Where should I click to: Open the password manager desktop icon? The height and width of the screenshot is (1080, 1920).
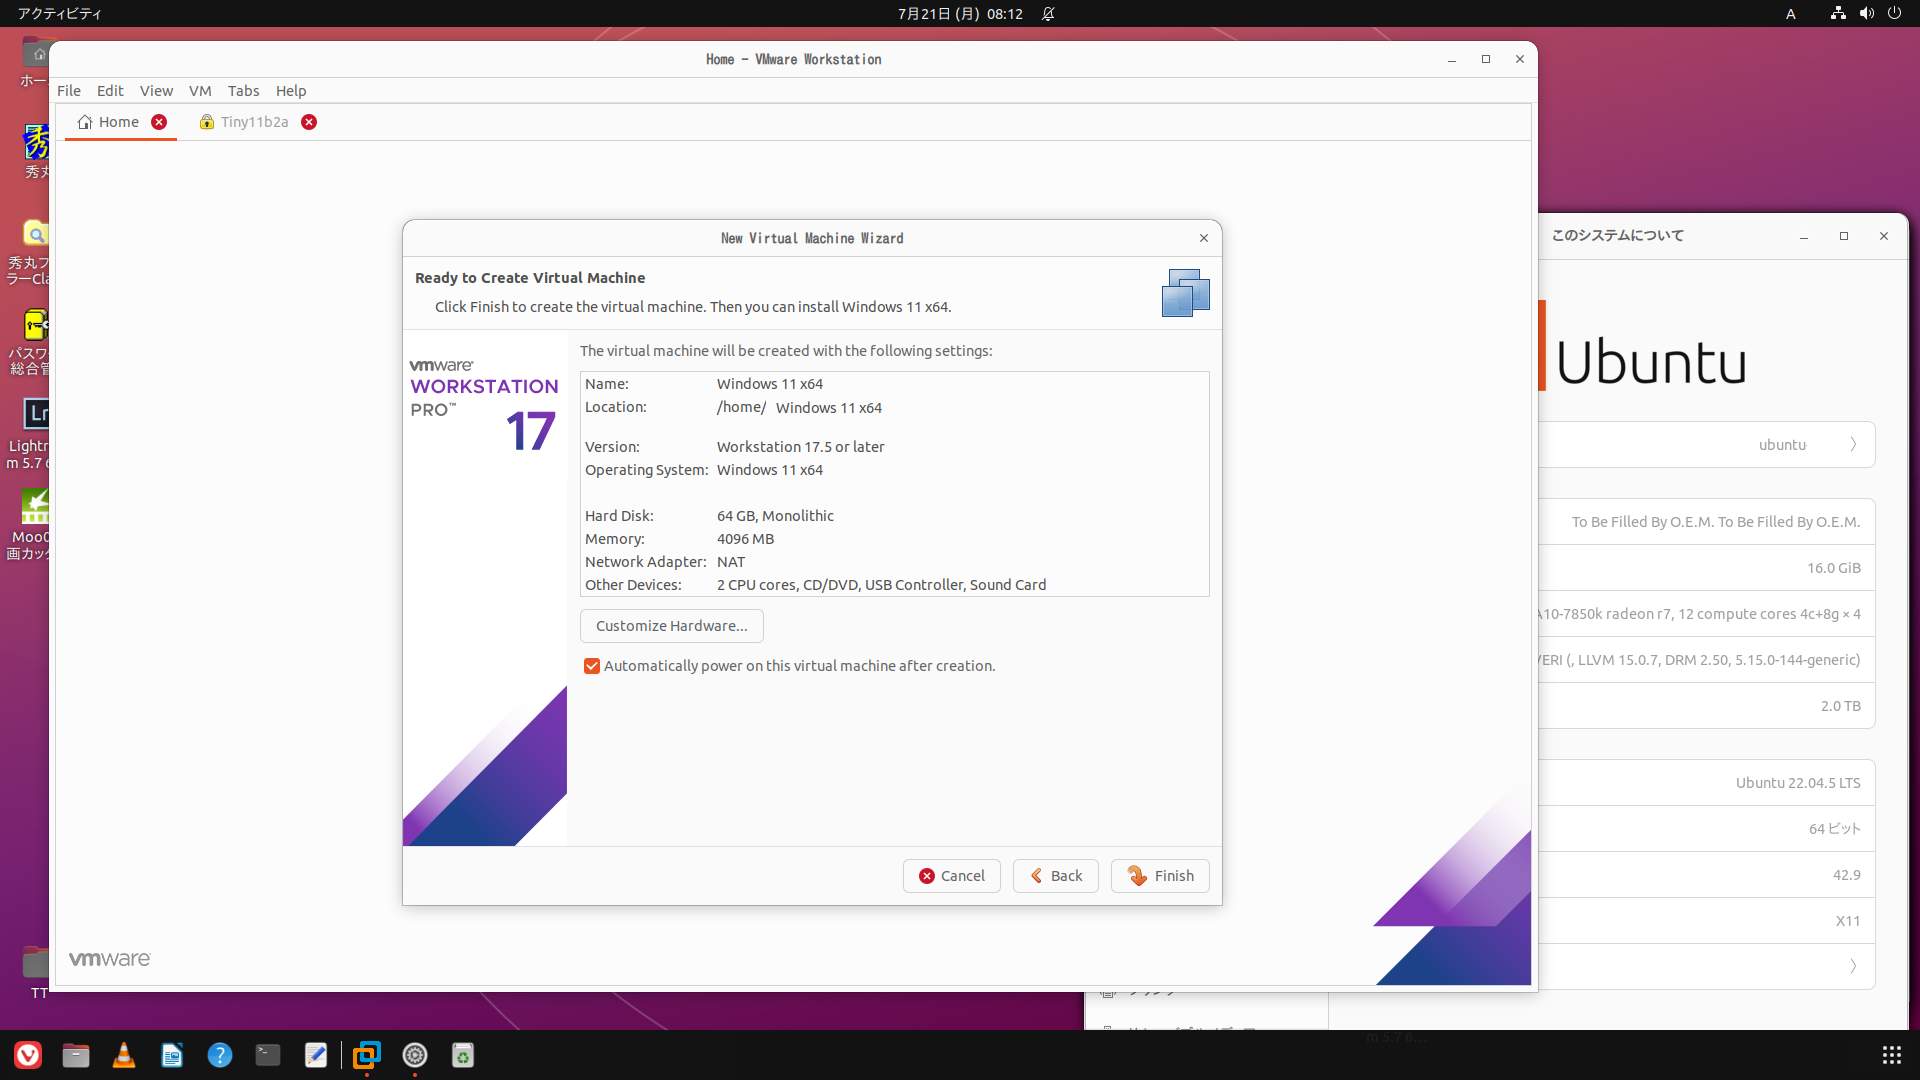[36, 325]
